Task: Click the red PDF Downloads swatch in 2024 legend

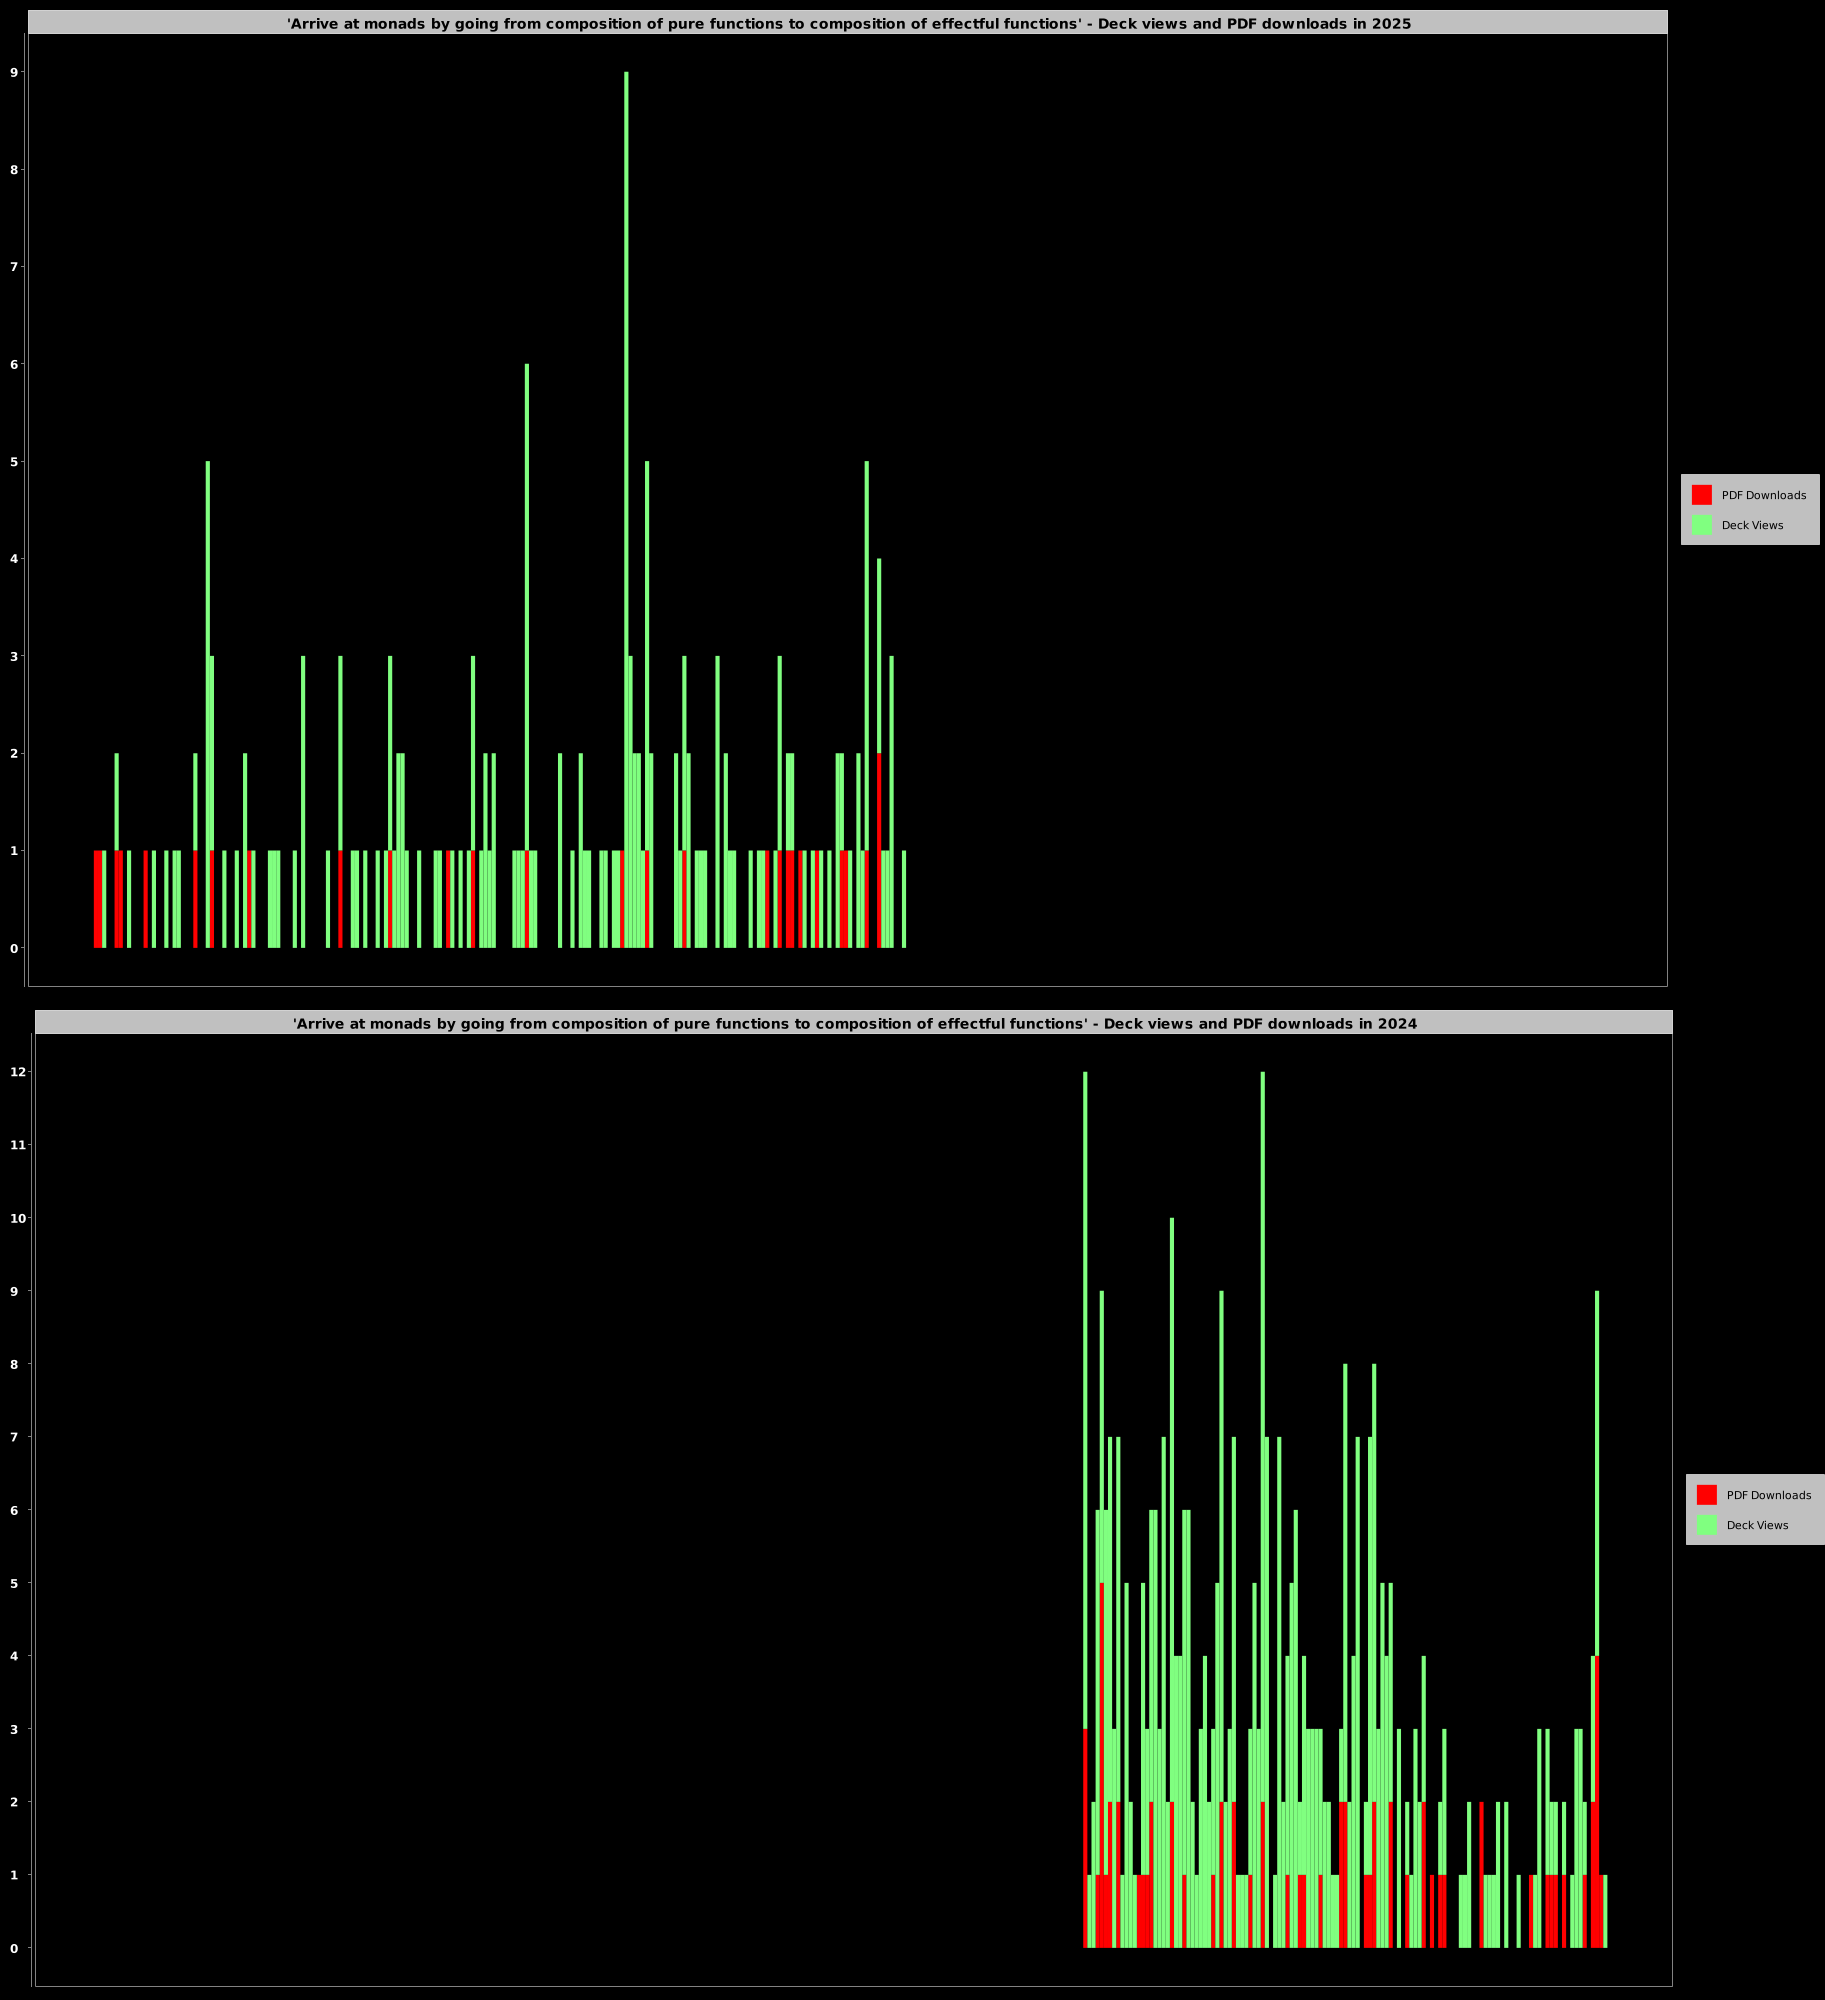Action: pyautogui.click(x=1706, y=1495)
